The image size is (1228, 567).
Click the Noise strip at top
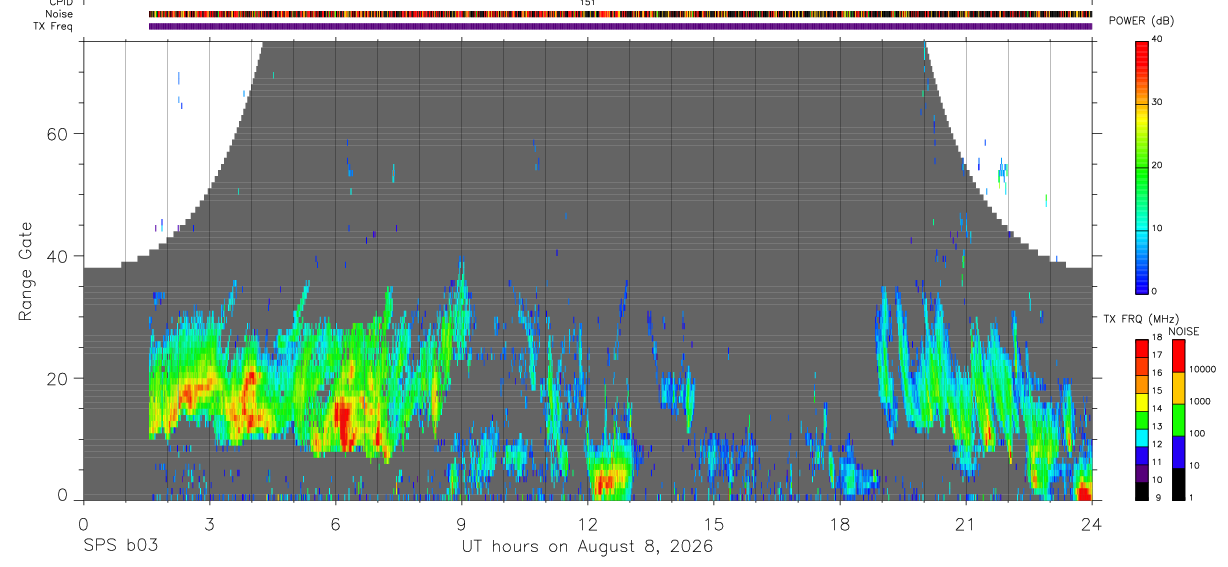click(620, 15)
